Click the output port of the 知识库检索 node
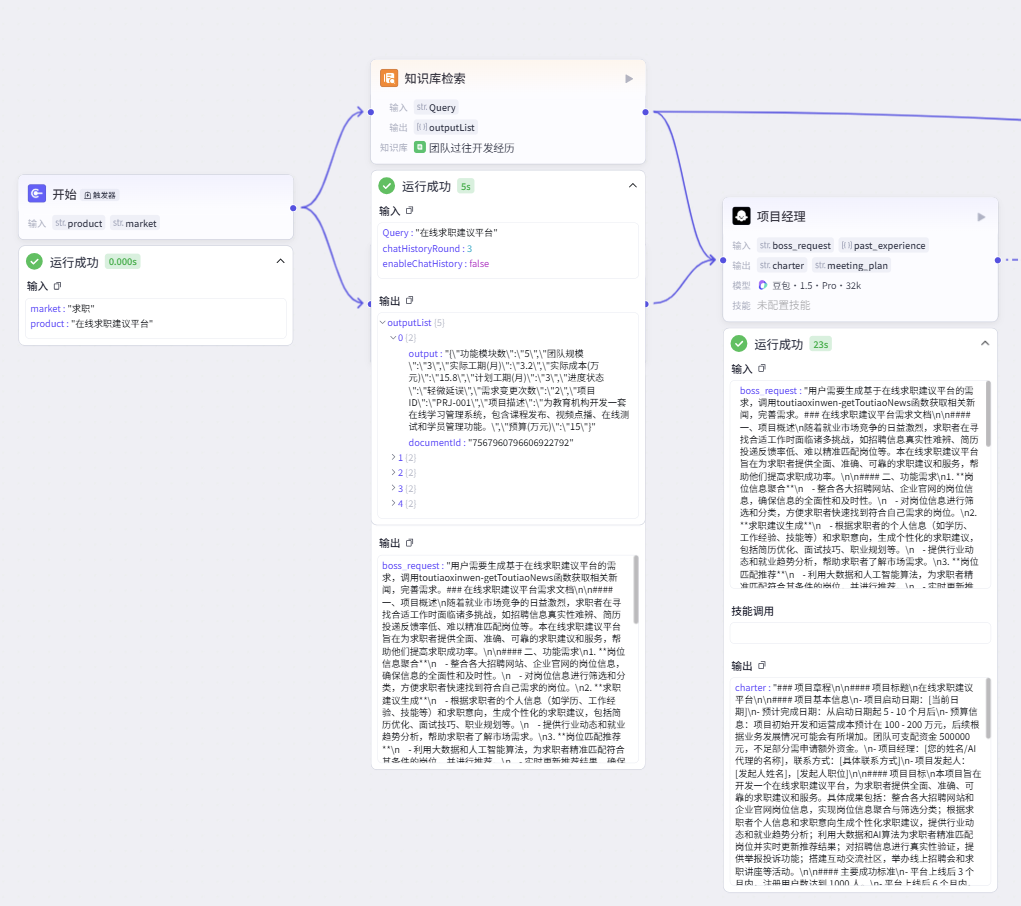Viewport: 1021px width, 906px height. (x=645, y=112)
